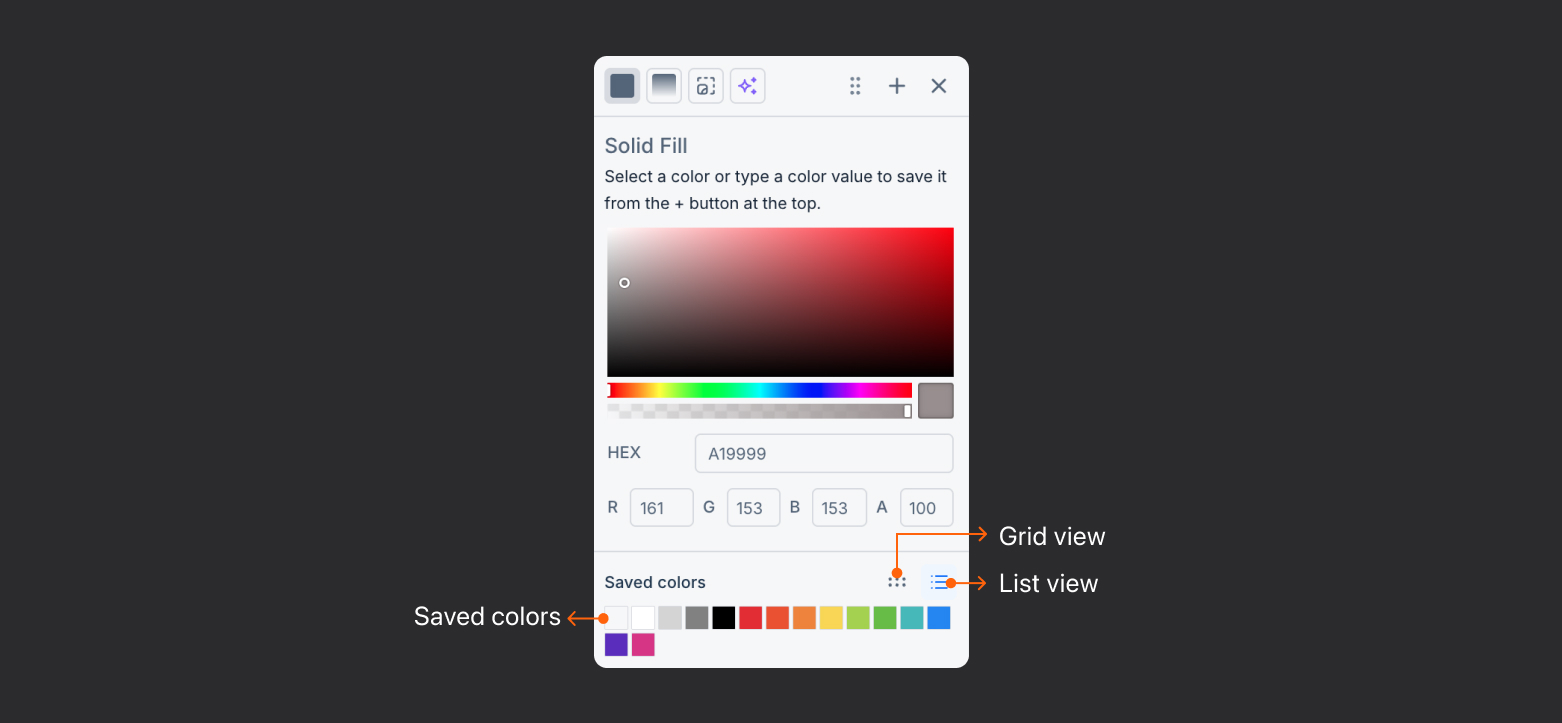Click the opacity transparency slider
The image size is (1562, 723).
click(760, 411)
